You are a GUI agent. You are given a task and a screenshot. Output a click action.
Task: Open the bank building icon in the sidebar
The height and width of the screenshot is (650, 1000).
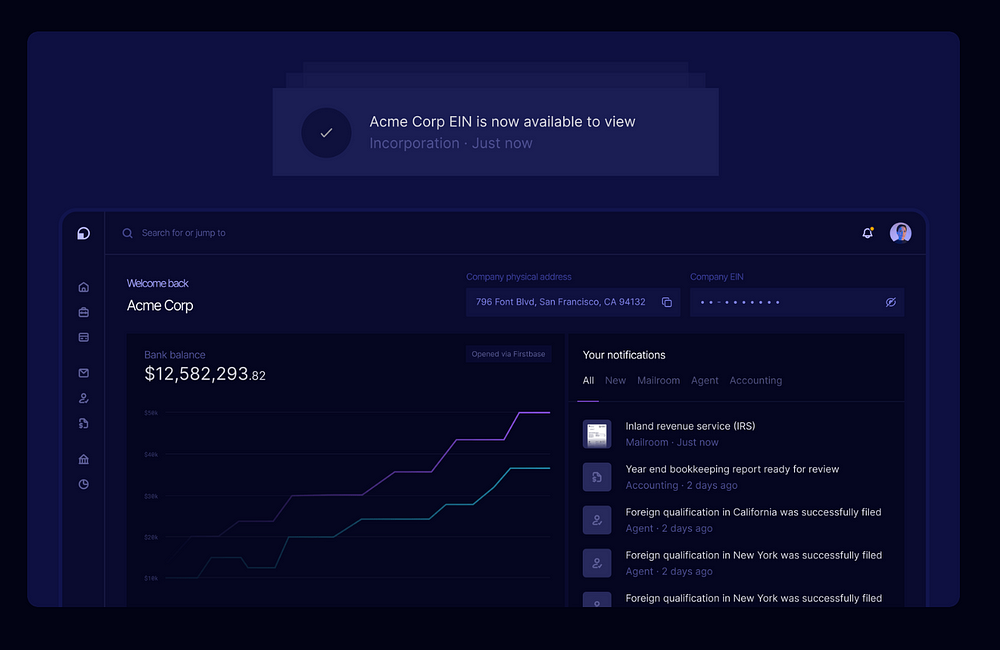(84, 459)
